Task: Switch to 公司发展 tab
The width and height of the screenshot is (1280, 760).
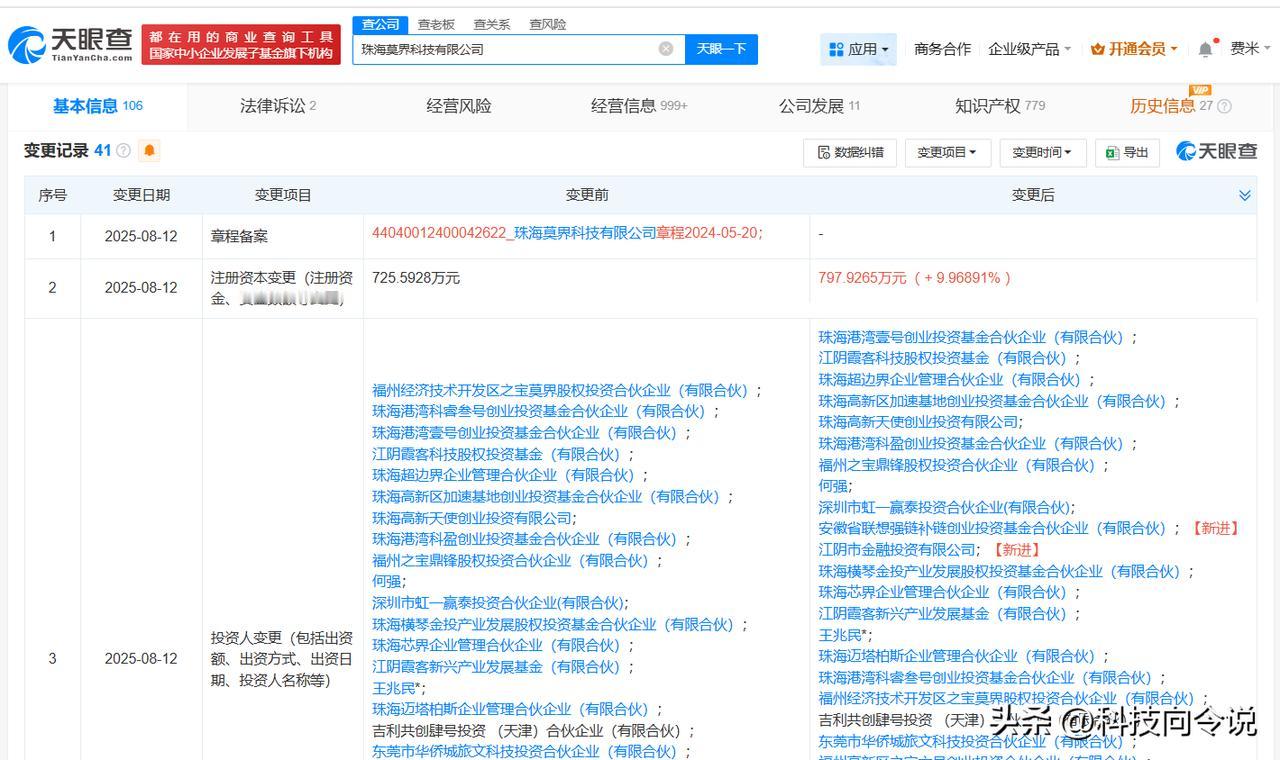Action: coord(819,106)
